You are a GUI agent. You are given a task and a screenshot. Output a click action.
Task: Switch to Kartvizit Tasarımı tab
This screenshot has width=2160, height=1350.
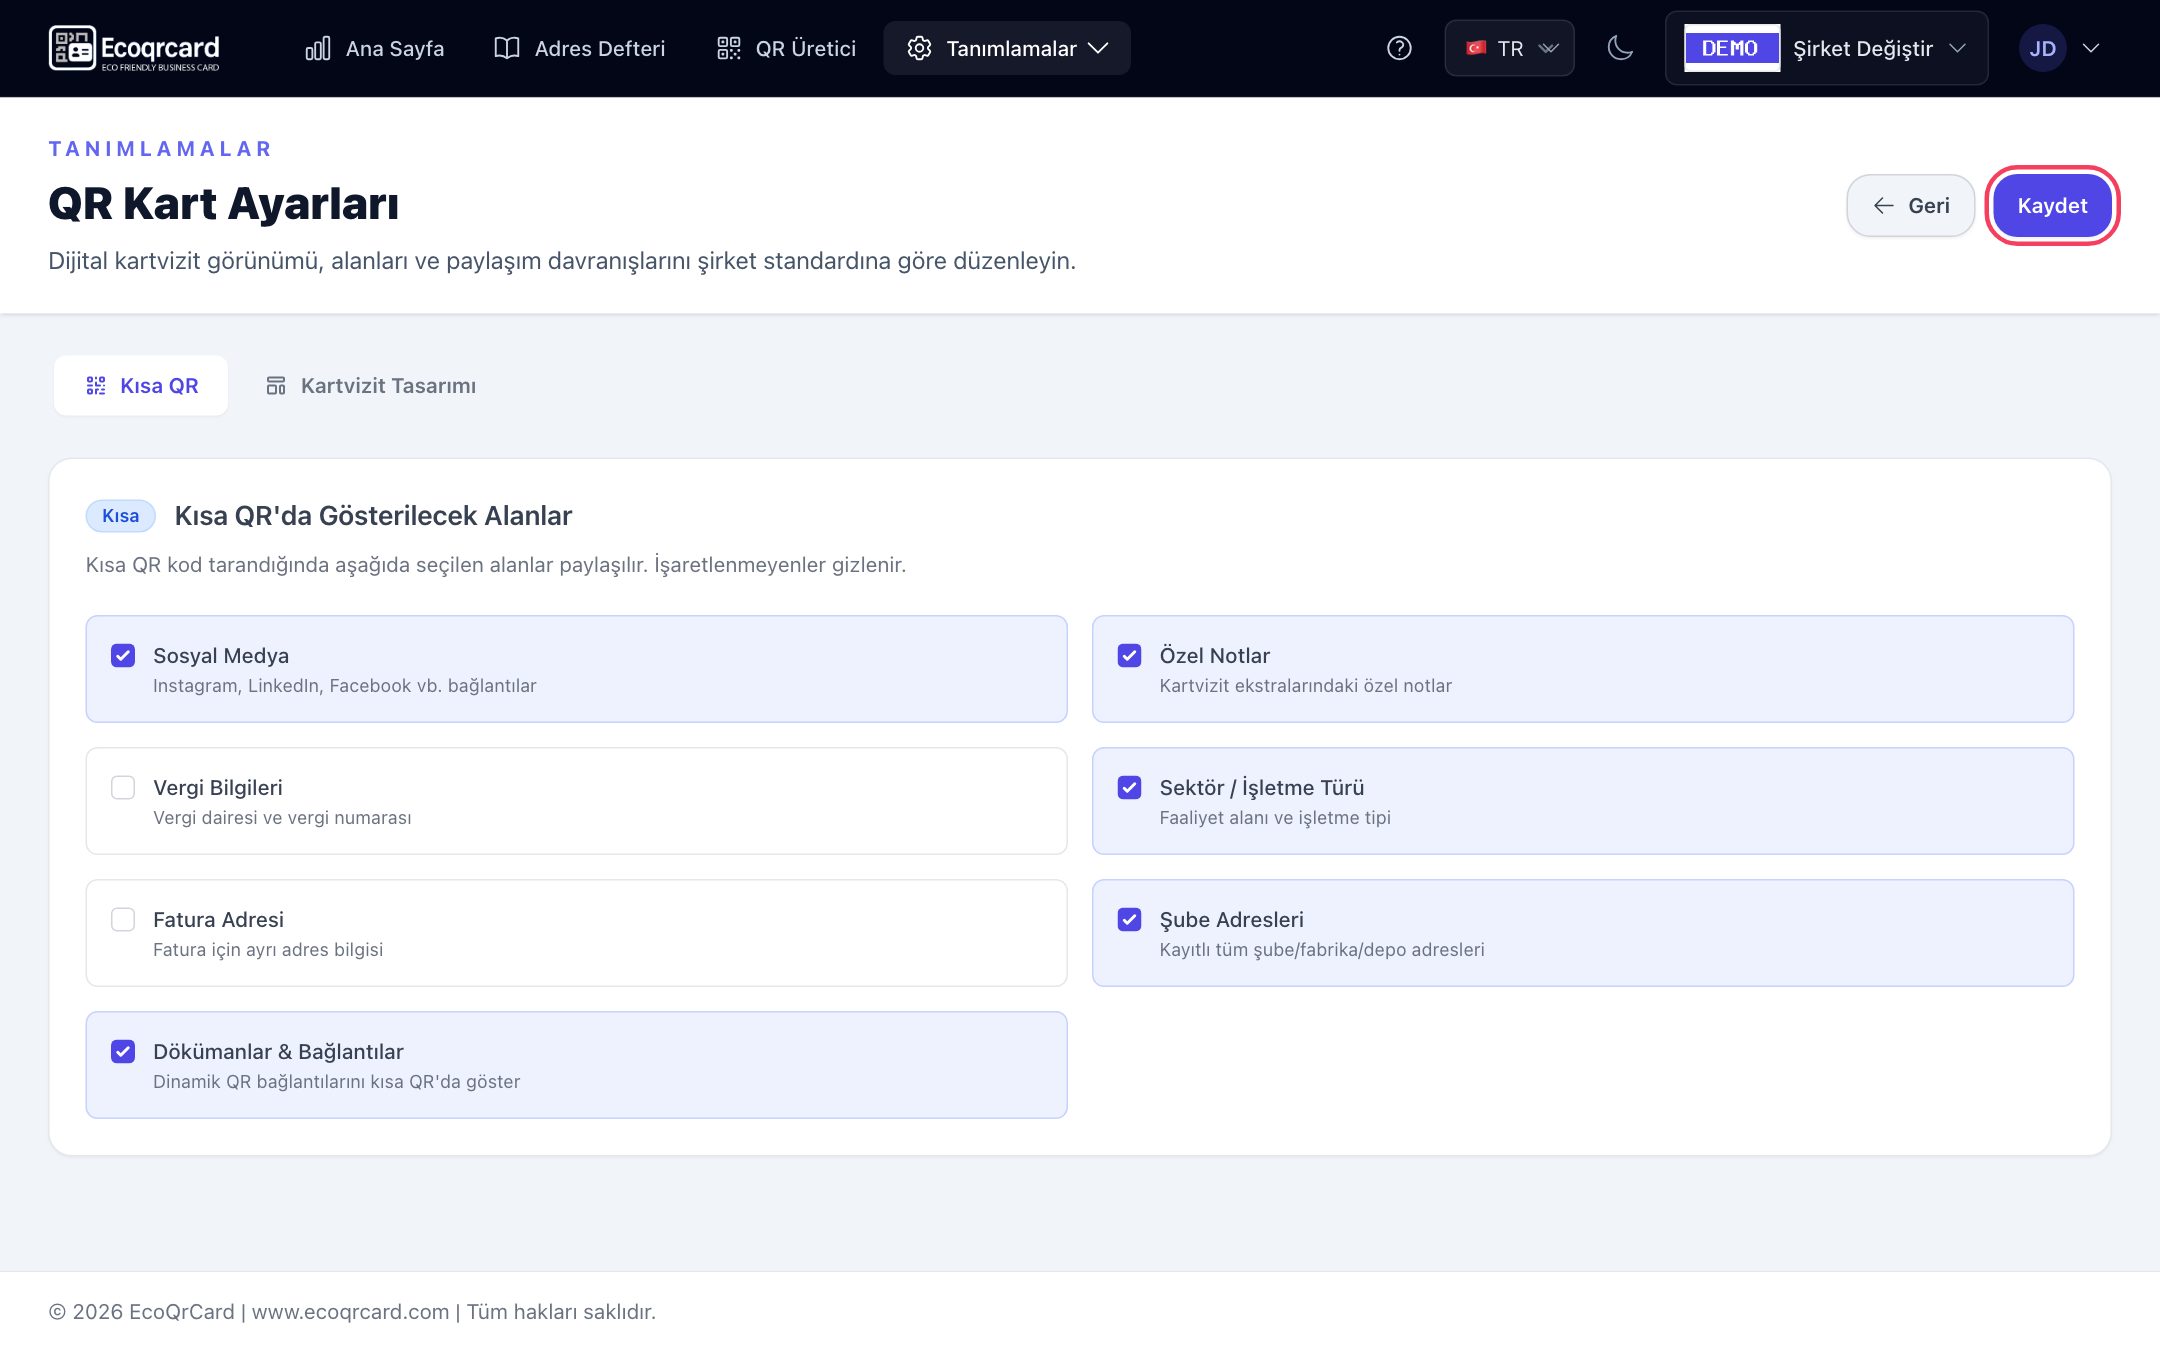click(371, 386)
